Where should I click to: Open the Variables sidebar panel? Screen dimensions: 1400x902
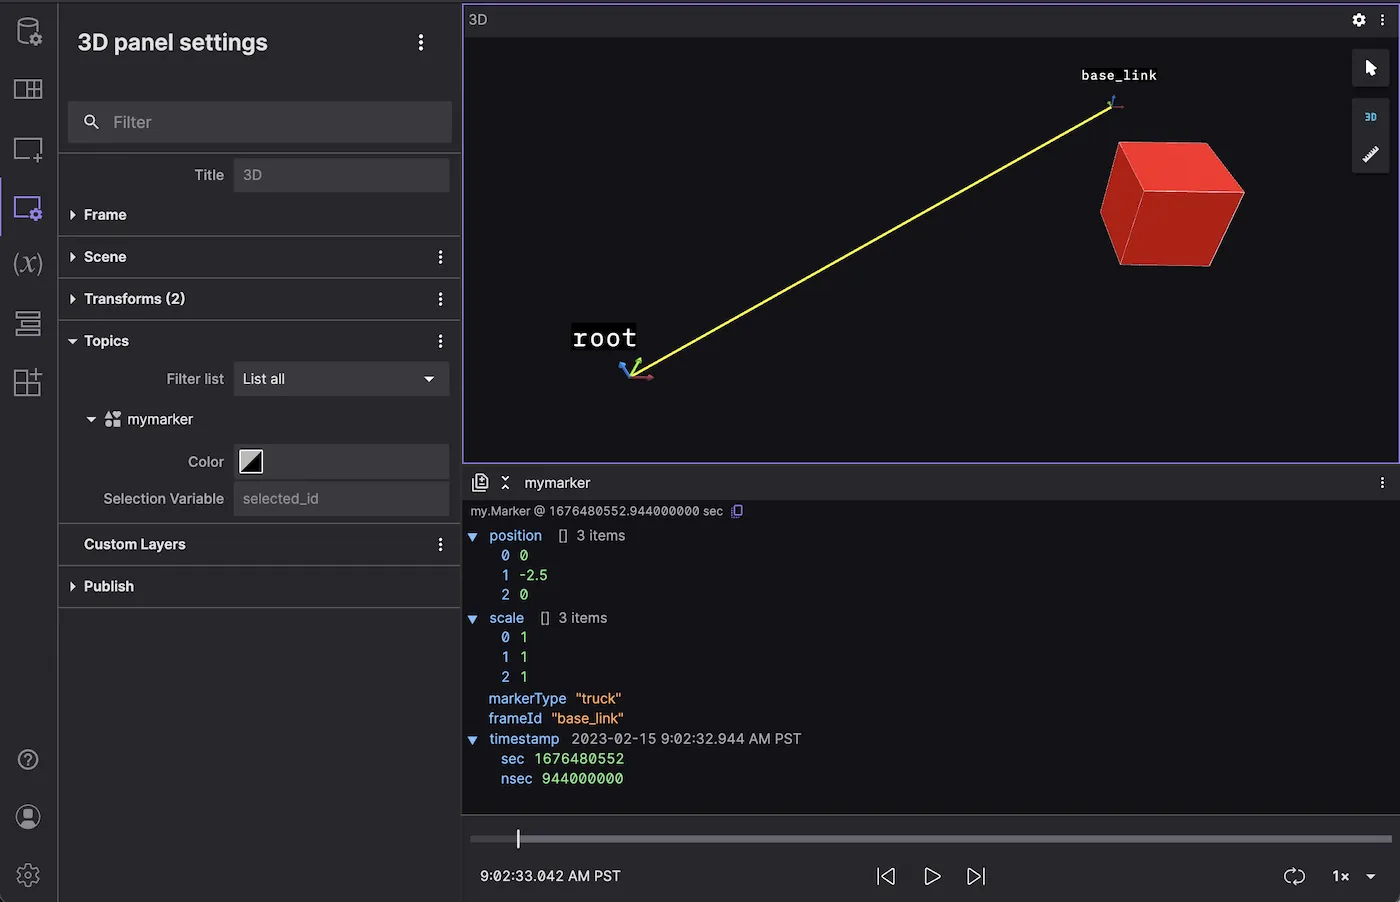(28, 265)
